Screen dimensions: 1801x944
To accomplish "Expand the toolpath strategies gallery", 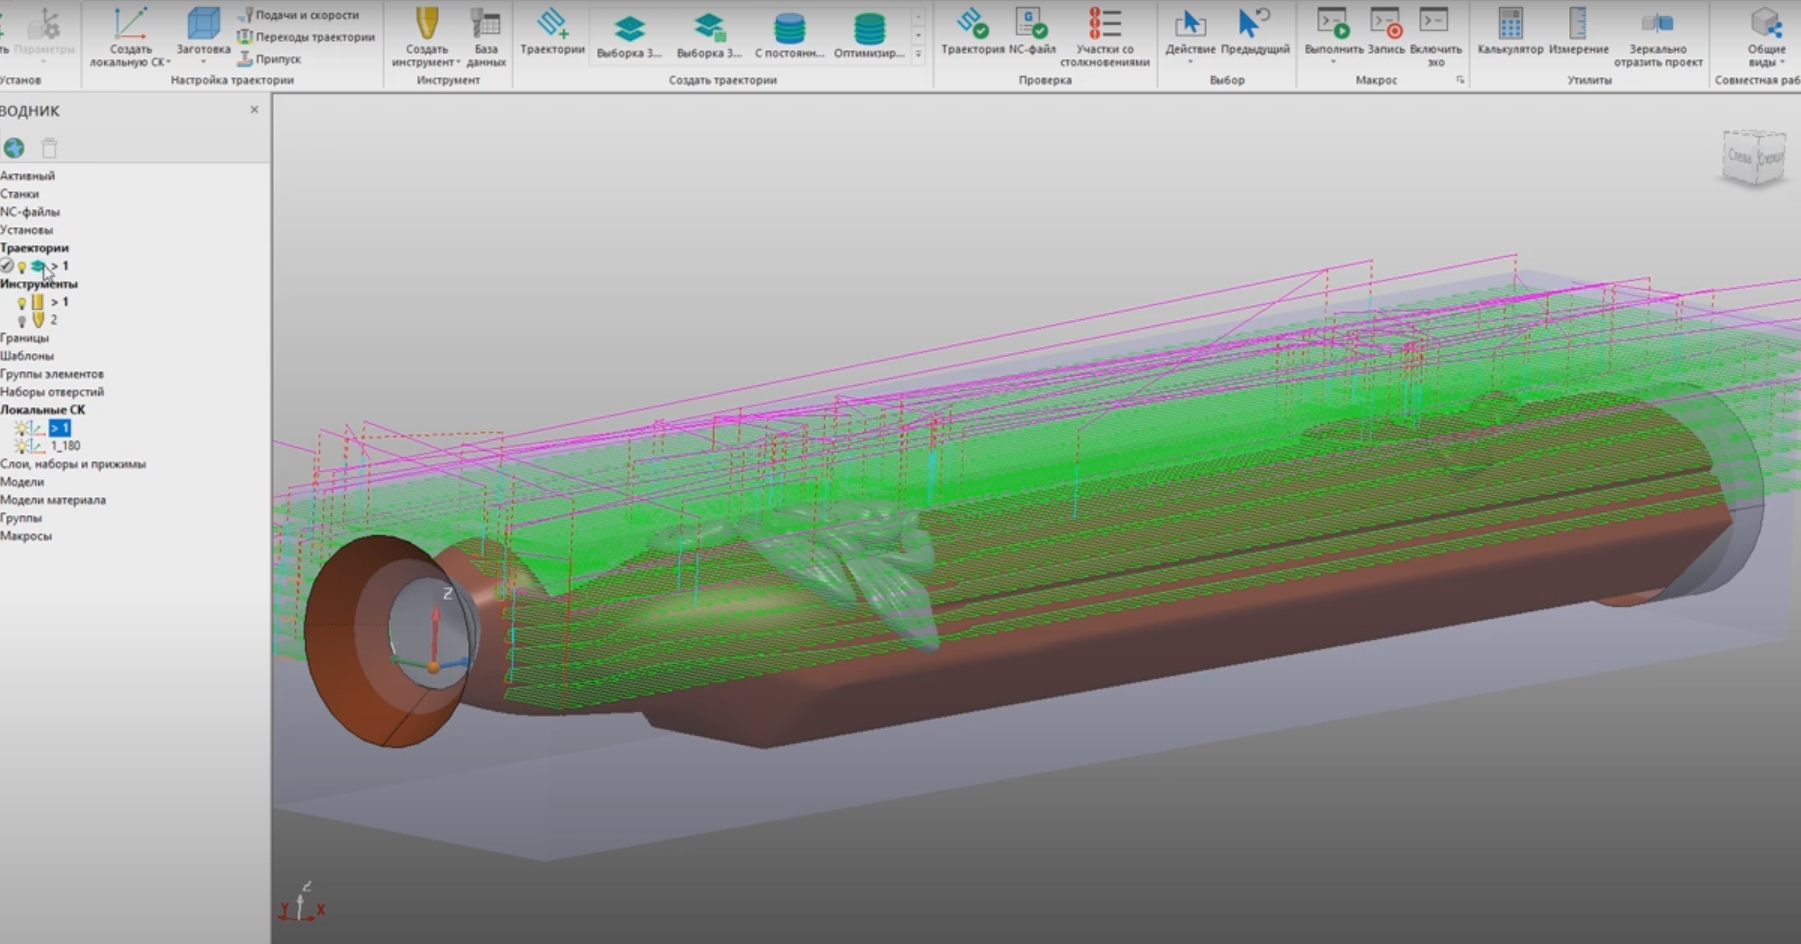I will (918, 54).
